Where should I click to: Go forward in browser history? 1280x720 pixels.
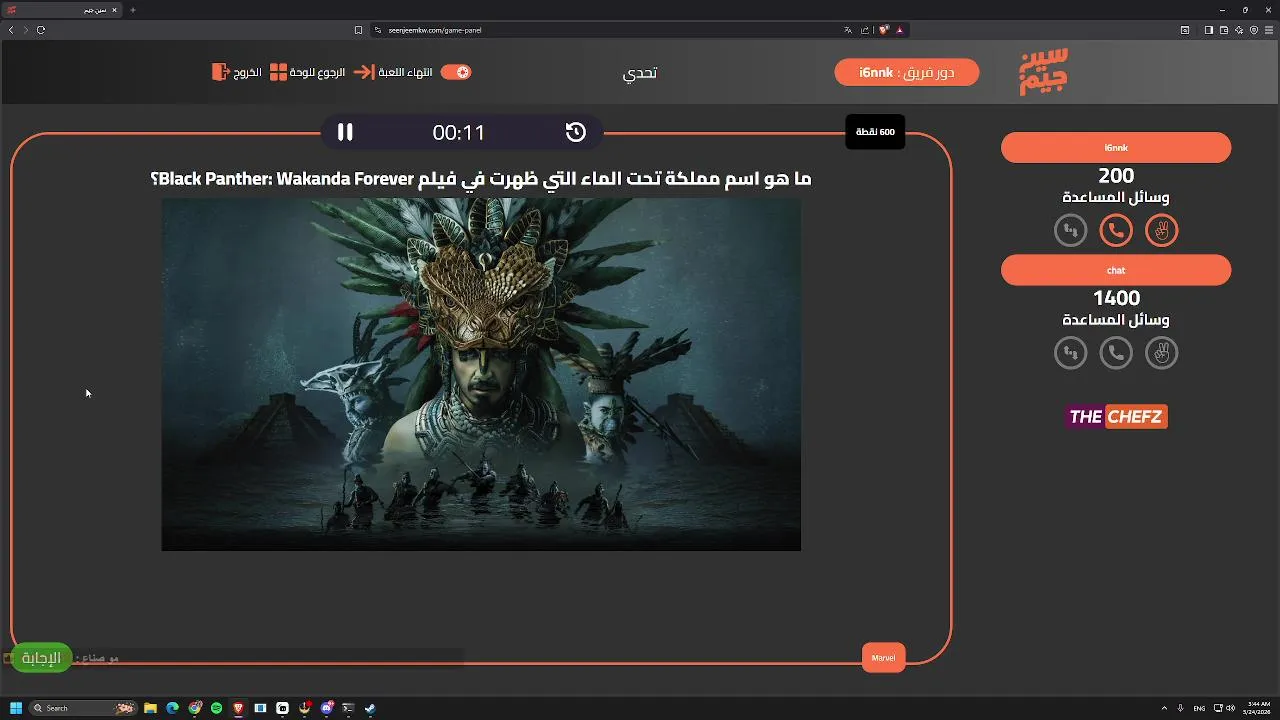coord(25,30)
